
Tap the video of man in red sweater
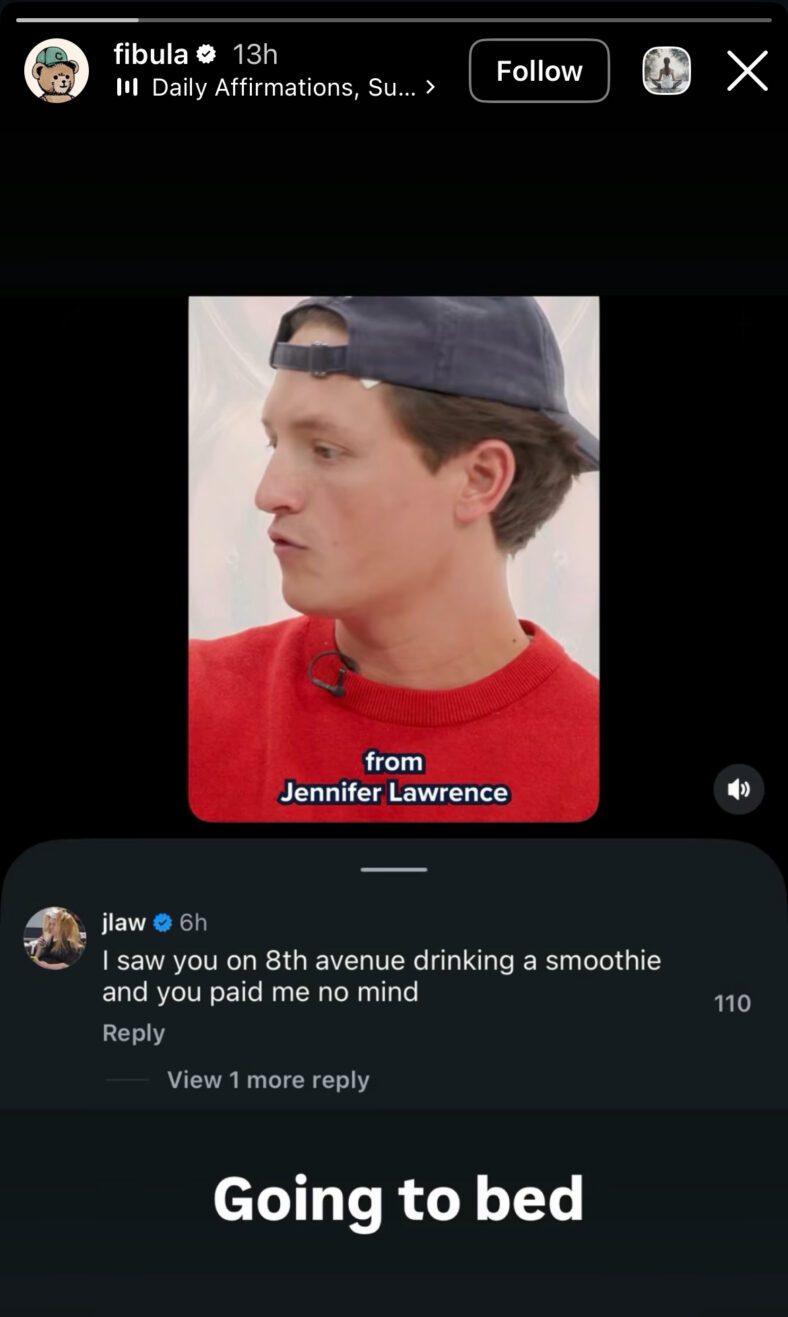point(394,559)
